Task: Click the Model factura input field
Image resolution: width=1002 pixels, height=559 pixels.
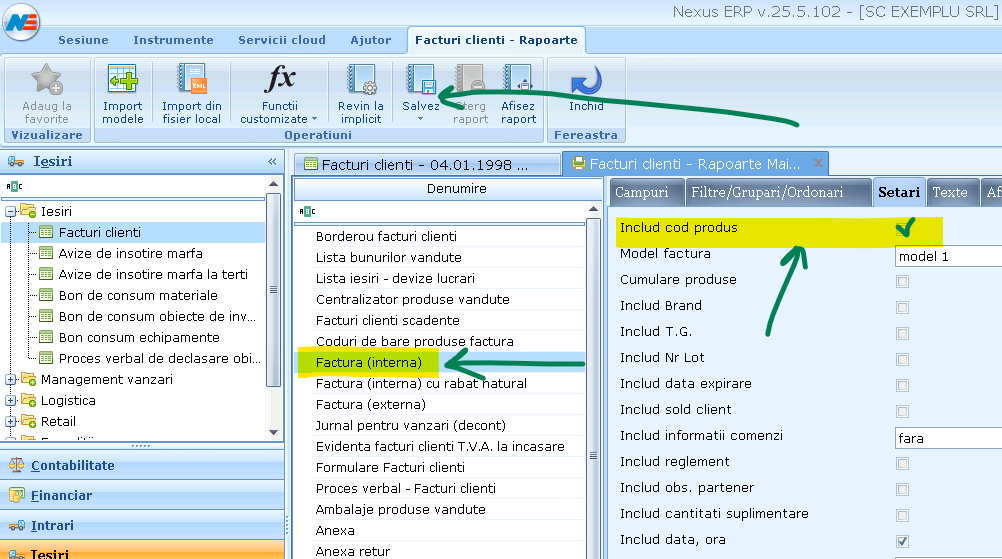Action: click(x=948, y=256)
